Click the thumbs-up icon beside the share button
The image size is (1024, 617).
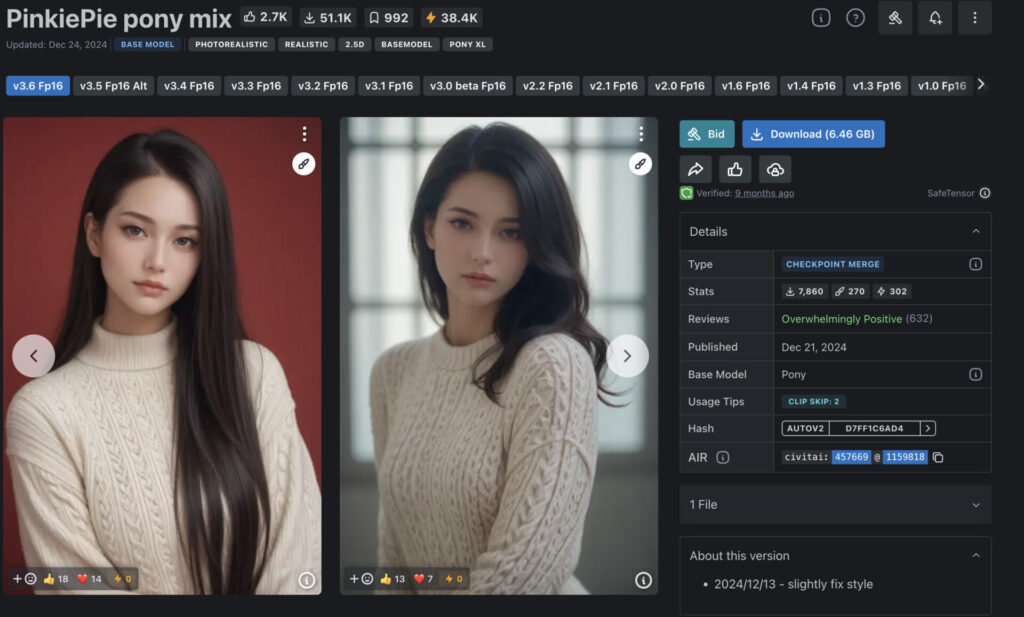point(735,169)
